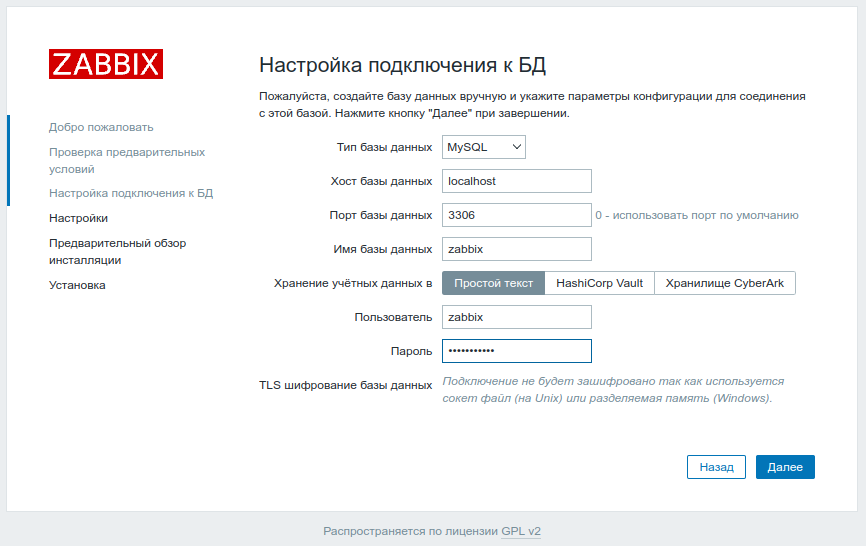
Task: Click the database port field showing 3306
Action: [517, 215]
